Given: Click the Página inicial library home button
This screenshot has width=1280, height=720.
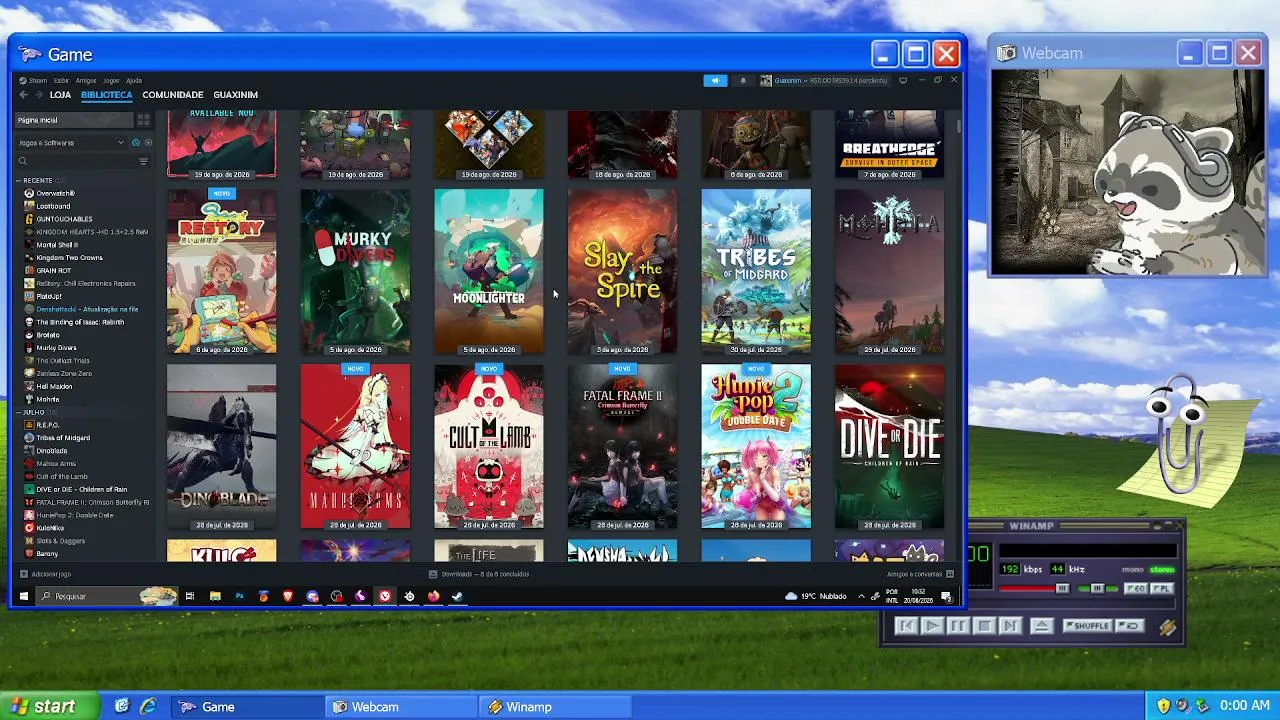Looking at the screenshot, I should pyautogui.click(x=74, y=120).
